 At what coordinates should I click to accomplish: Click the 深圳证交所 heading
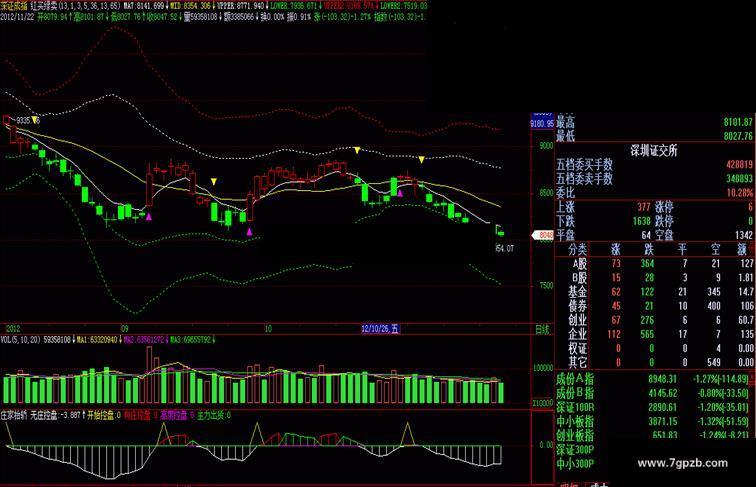coord(654,151)
